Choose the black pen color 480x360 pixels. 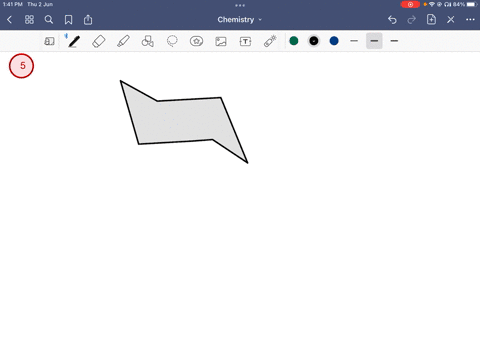(x=314, y=41)
